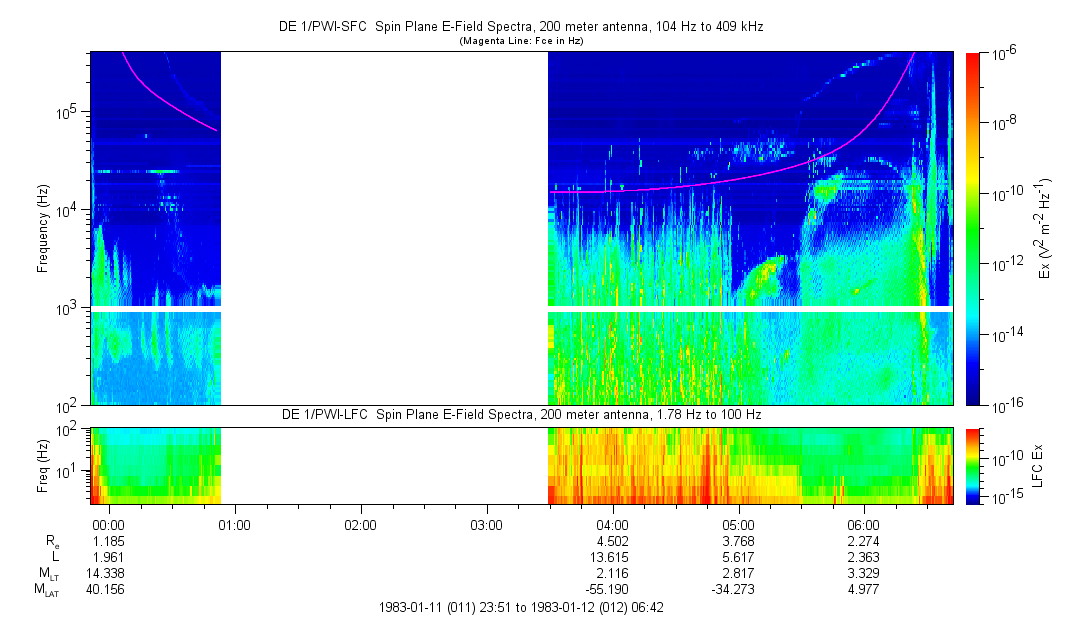
Task: Click the 06:00 time axis tick label
Action: coord(863,524)
